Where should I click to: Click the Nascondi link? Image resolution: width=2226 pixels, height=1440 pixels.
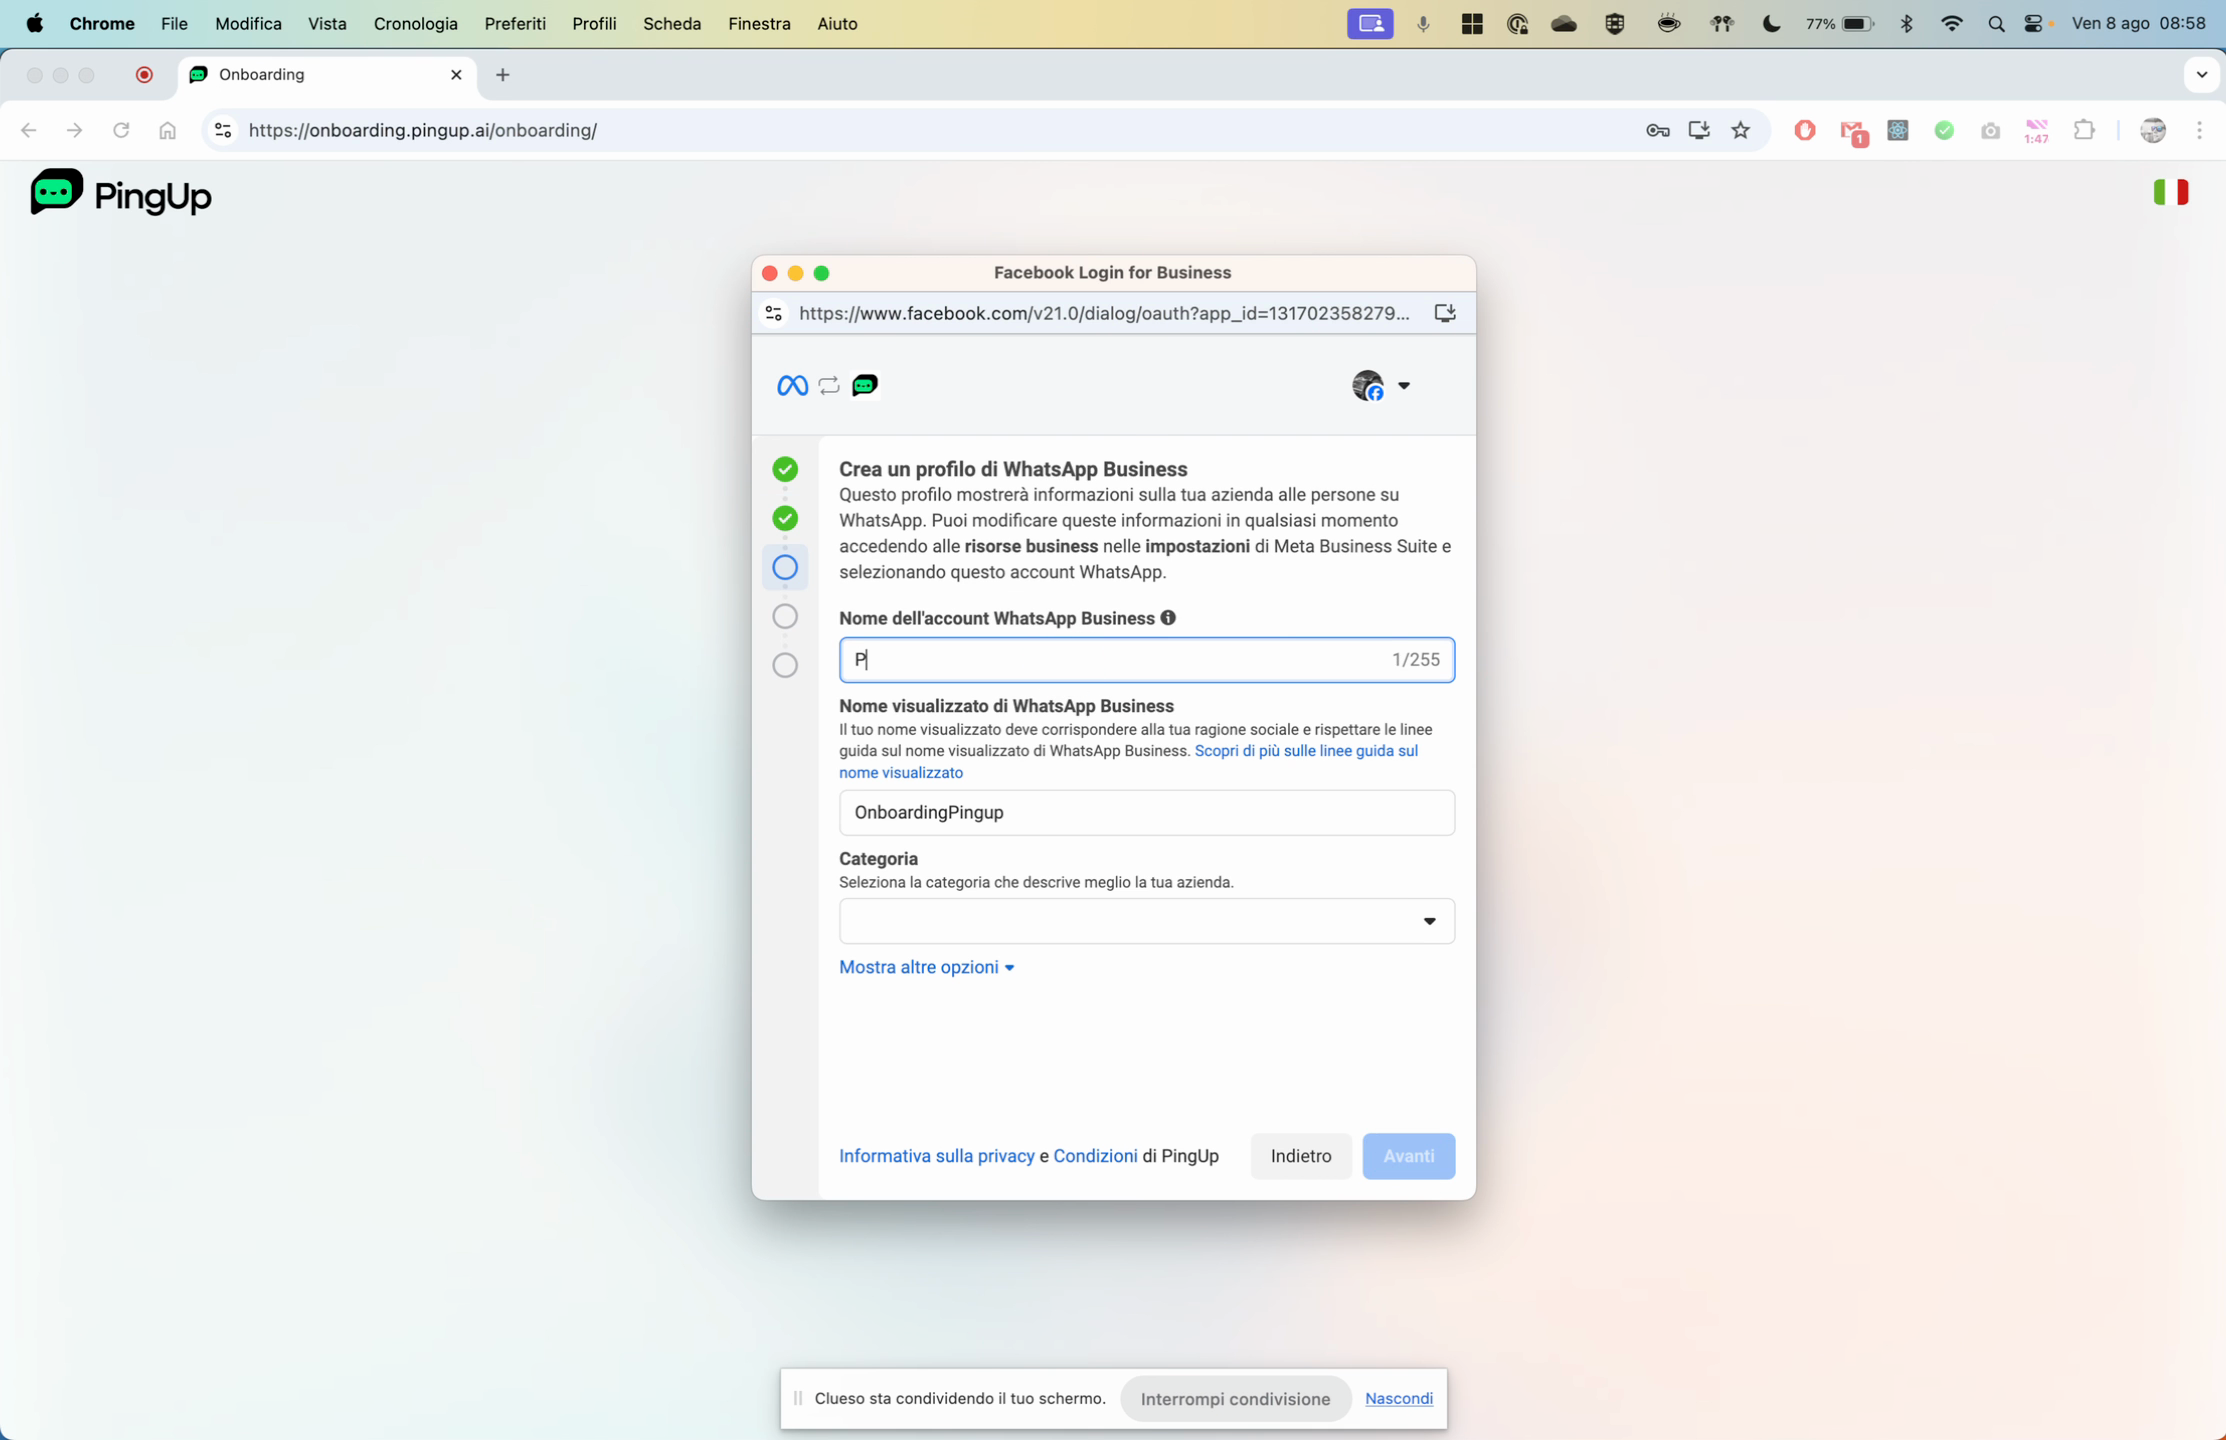click(x=1398, y=1399)
